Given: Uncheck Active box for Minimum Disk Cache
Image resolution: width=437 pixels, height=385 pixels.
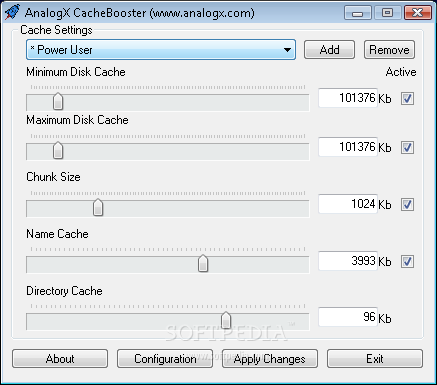Looking at the screenshot, I should click(x=407, y=99).
